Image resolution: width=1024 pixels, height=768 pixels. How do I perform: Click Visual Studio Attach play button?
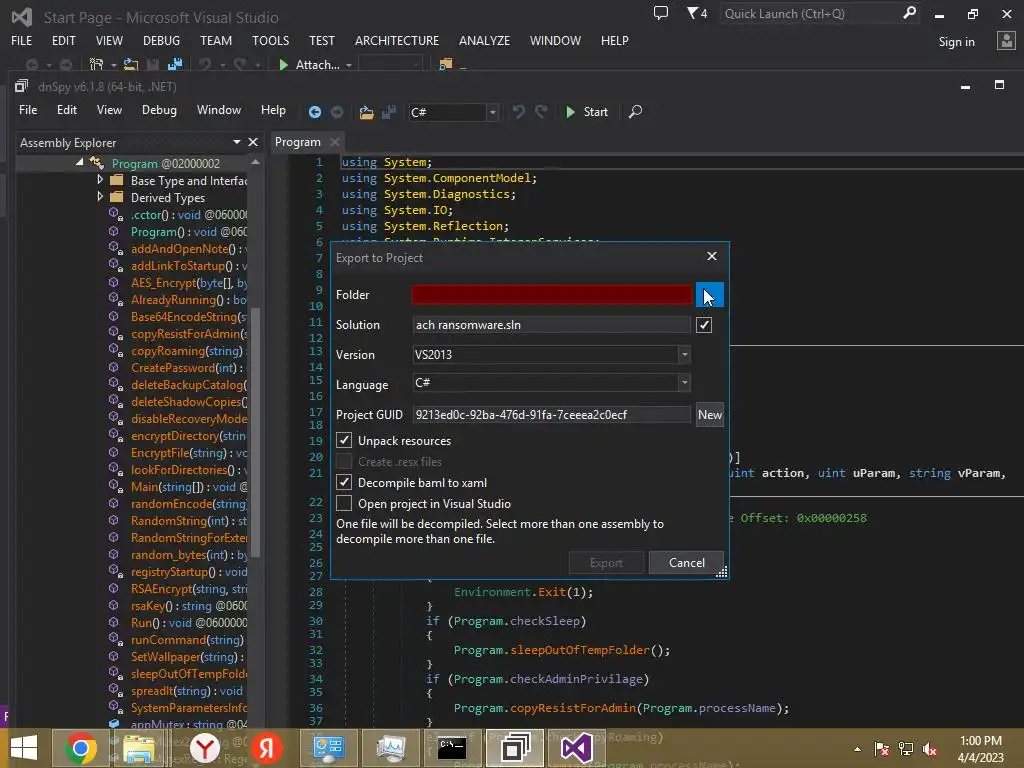point(283,65)
